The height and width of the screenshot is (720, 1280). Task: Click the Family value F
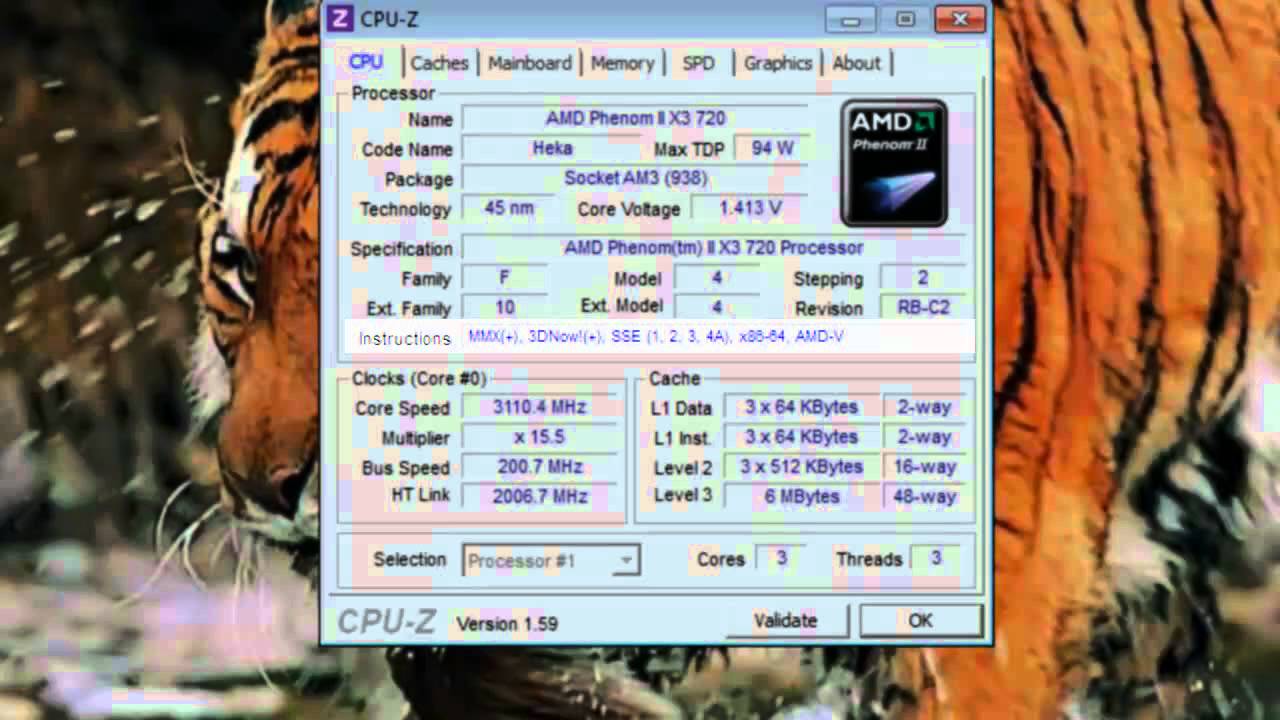pyautogui.click(x=505, y=277)
